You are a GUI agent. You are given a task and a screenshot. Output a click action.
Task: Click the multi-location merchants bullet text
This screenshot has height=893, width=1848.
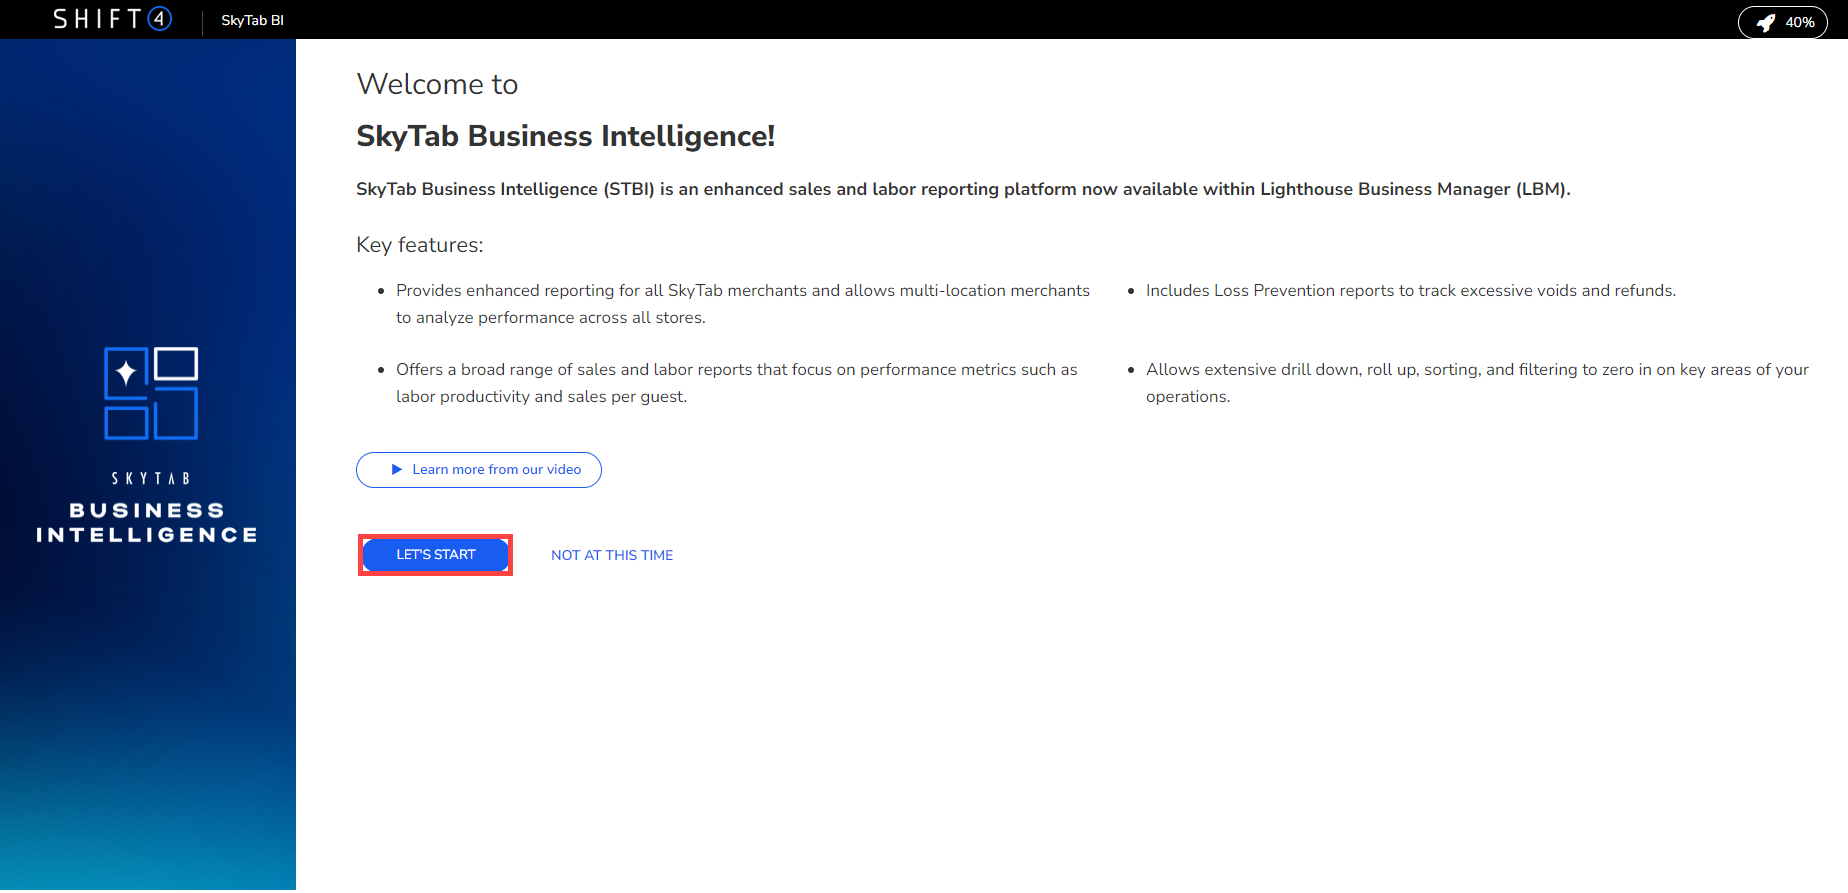tap(742, 303)
